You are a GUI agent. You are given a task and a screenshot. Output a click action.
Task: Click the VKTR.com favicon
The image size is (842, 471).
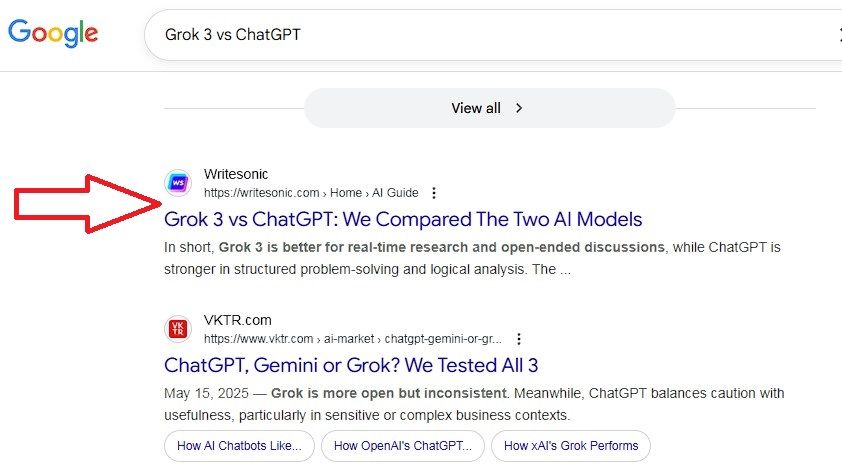coord(178,329)
